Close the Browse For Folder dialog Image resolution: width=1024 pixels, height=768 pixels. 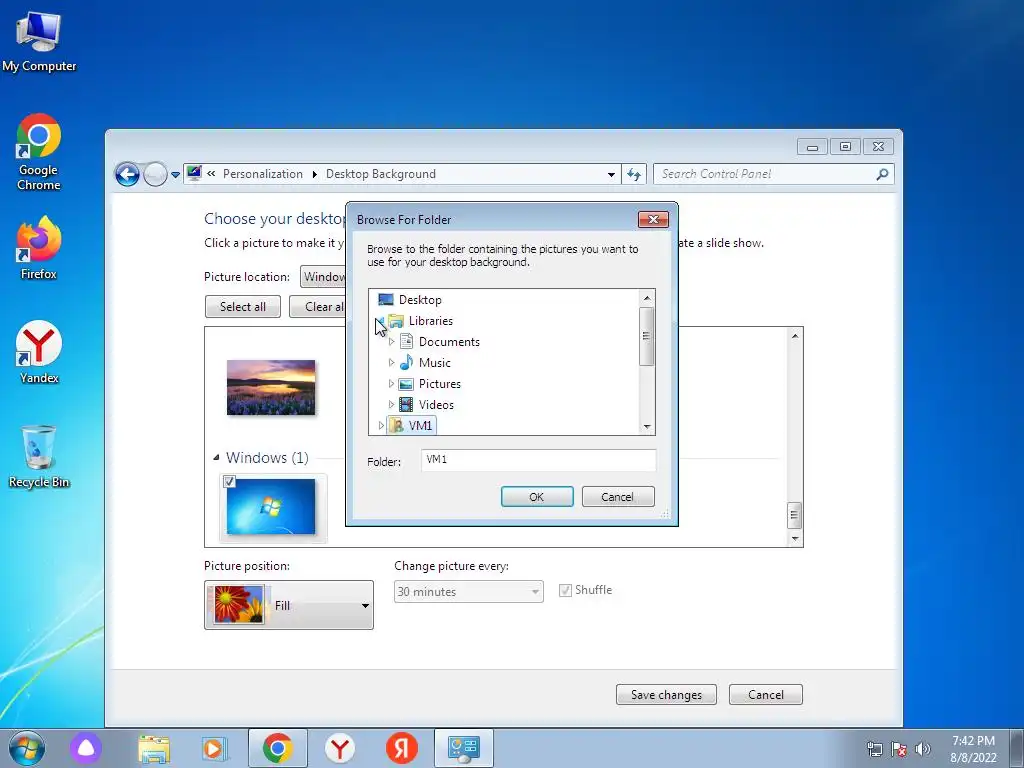coord(653,219)
